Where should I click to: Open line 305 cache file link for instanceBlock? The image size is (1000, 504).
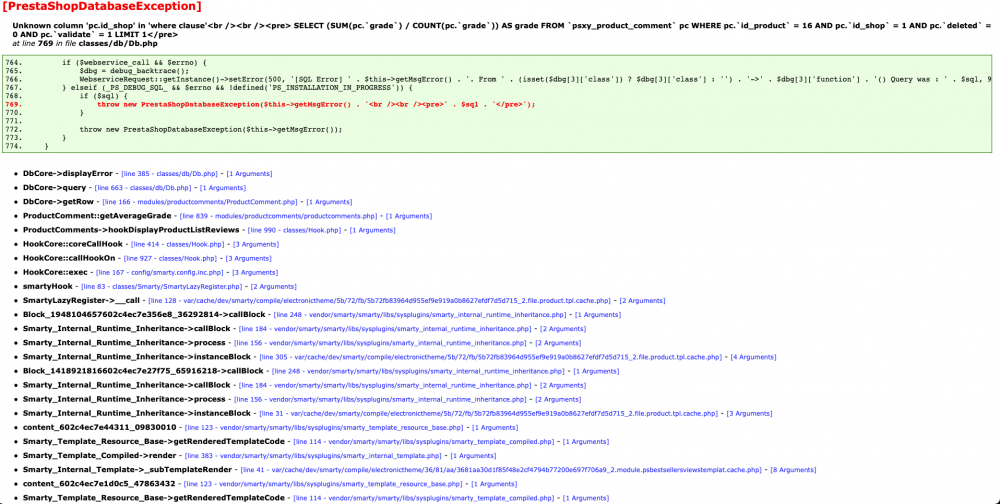point(491,357)
